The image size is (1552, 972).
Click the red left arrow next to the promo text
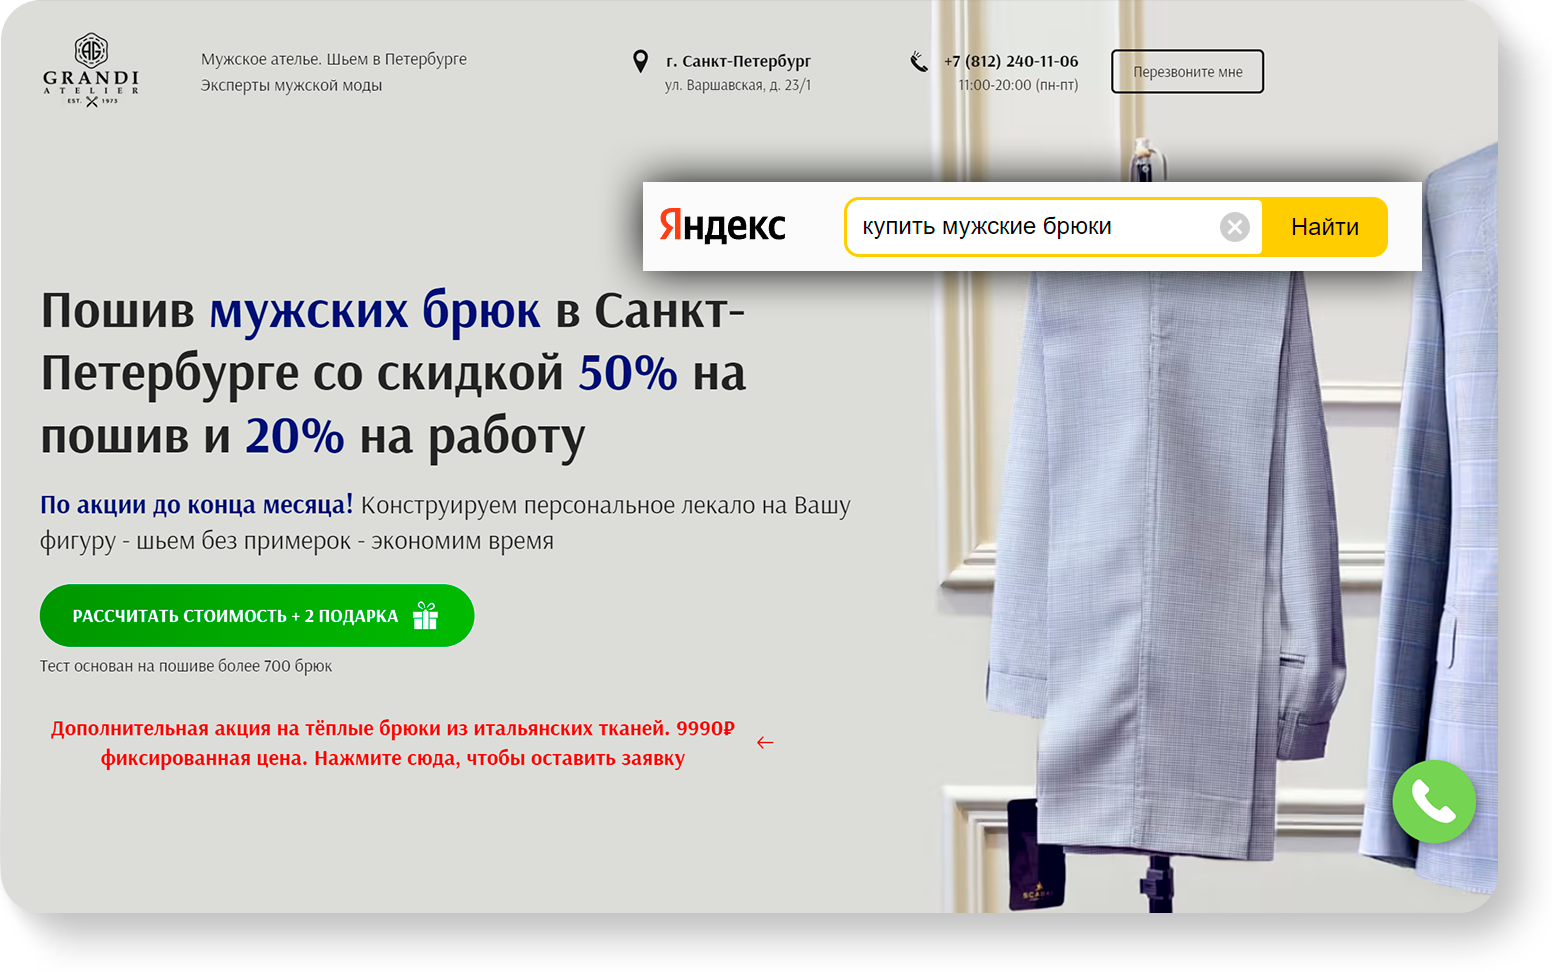point(766,742)
